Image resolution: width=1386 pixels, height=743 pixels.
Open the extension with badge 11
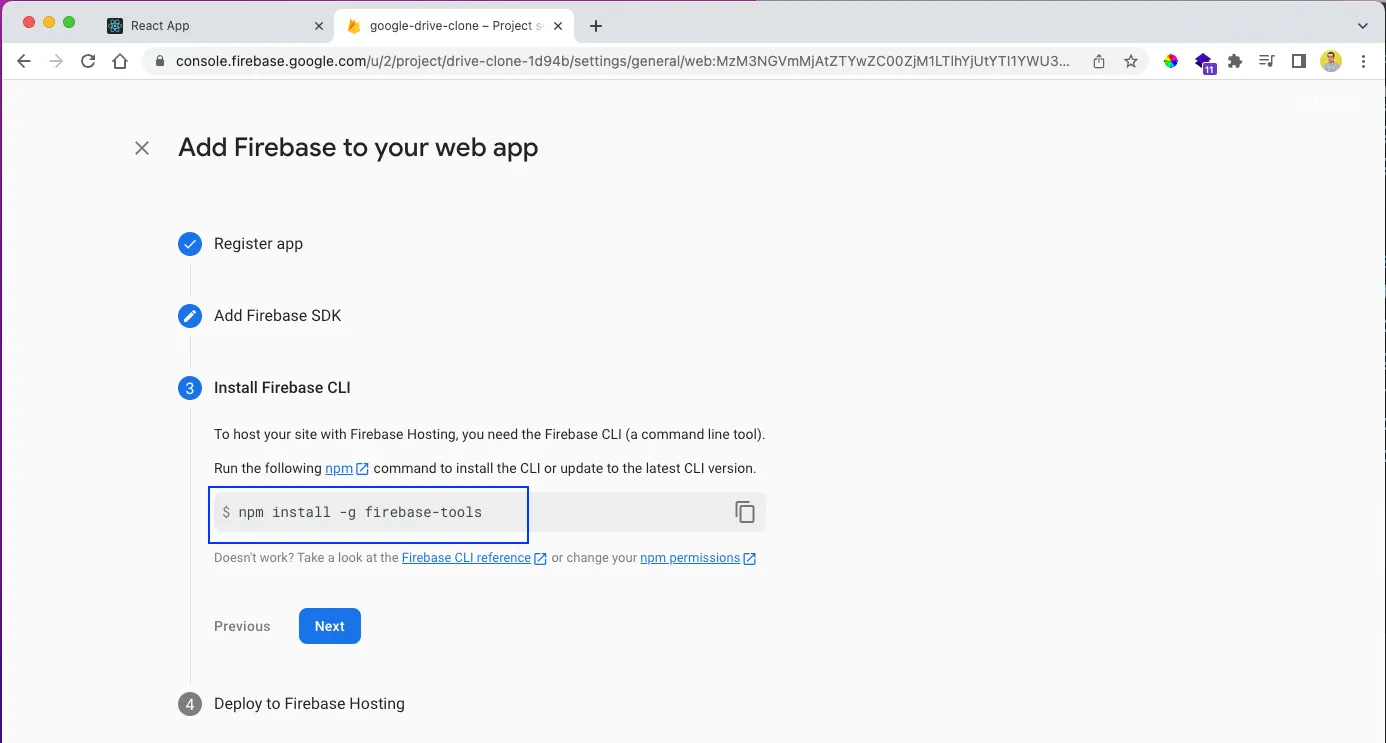pos(1204,63)
